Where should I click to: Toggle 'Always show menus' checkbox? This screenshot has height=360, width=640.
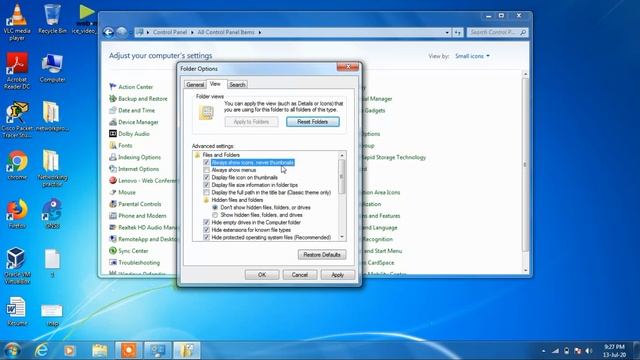pyautogui.click(x=207, y=170)
